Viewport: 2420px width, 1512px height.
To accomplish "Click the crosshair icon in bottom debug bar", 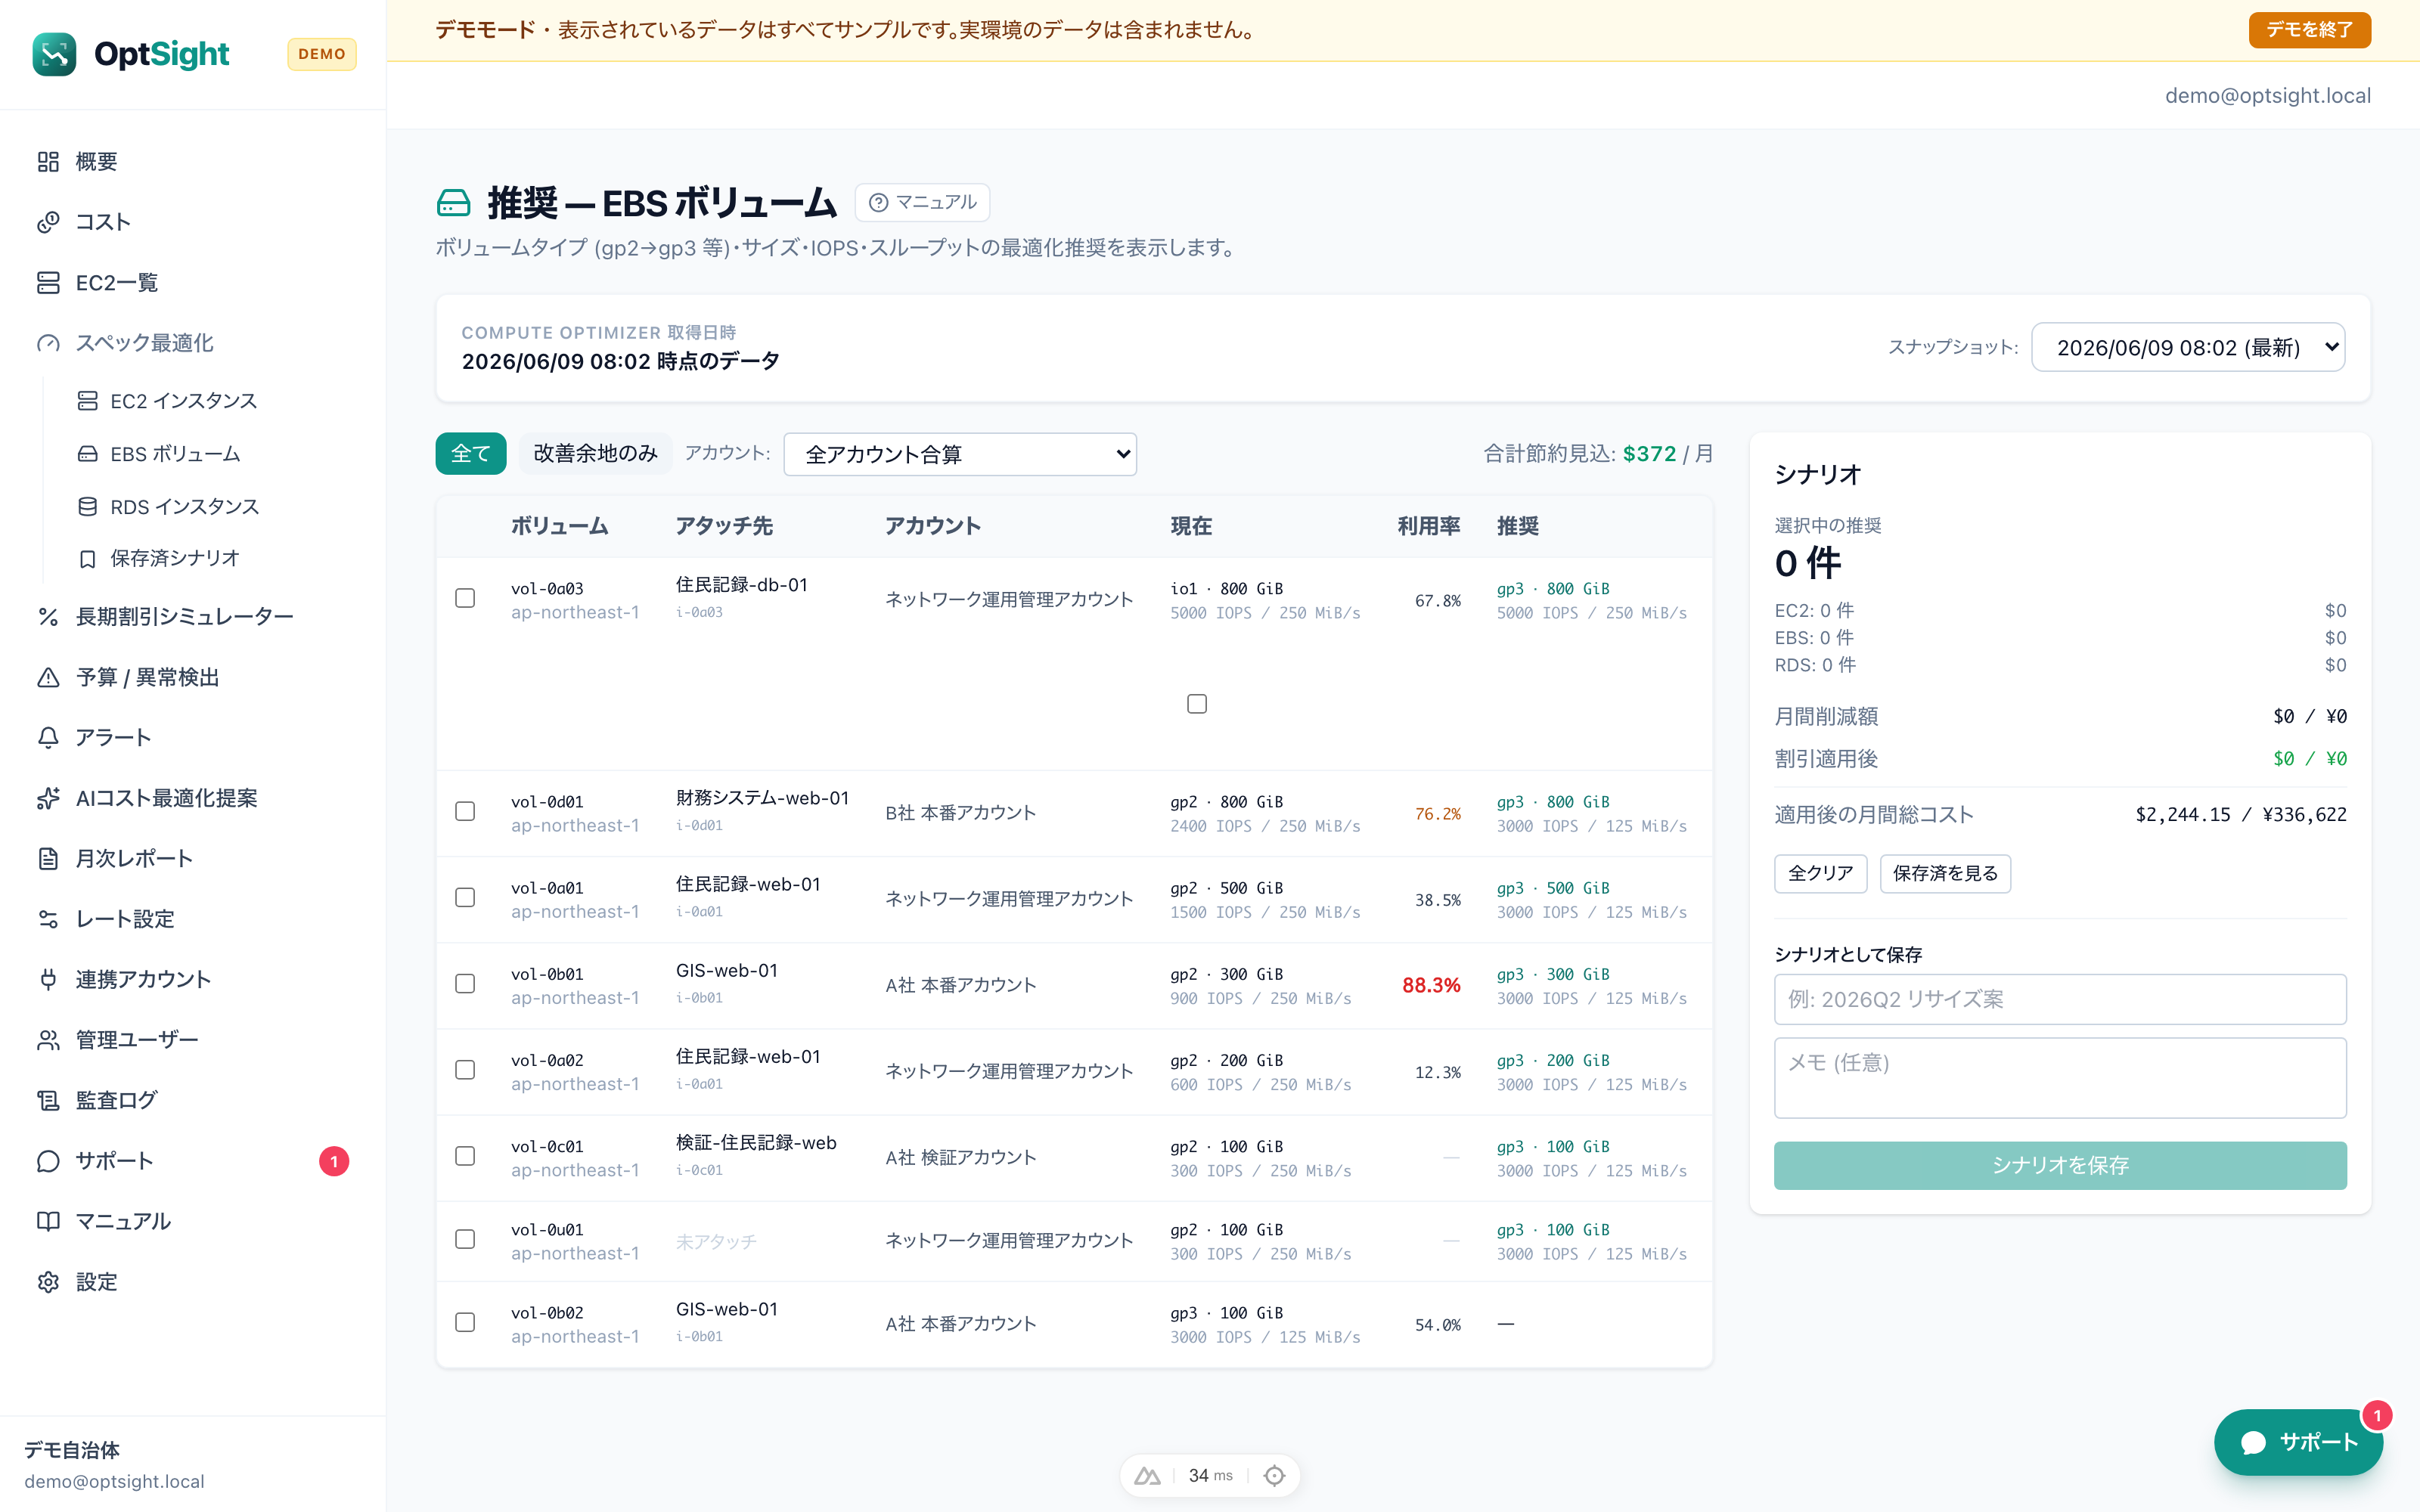I will pos(1274,1475).
